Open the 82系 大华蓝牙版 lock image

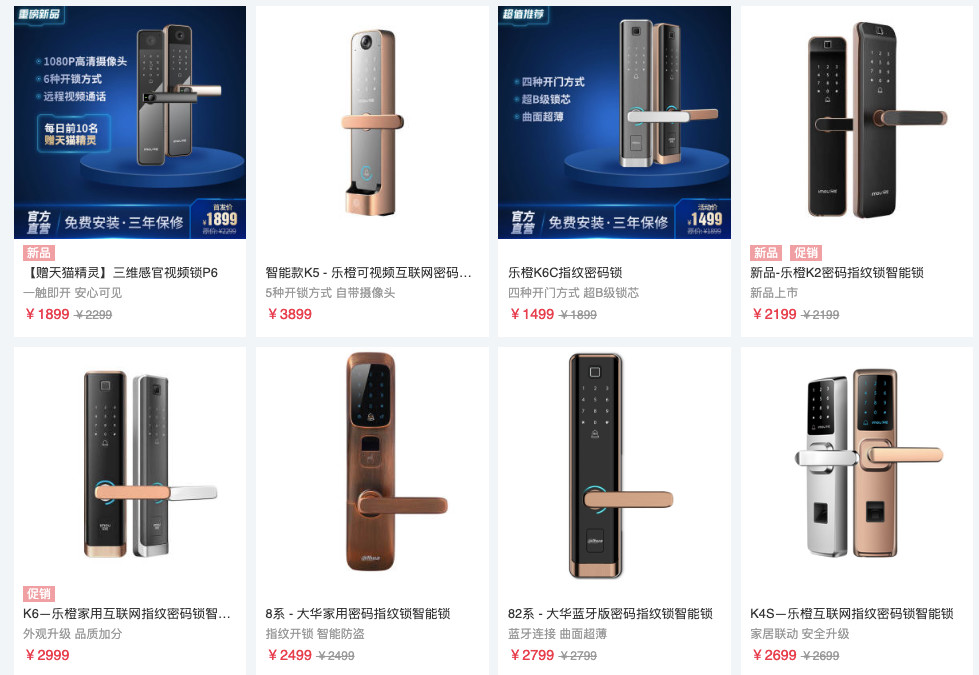click(614, 463)
